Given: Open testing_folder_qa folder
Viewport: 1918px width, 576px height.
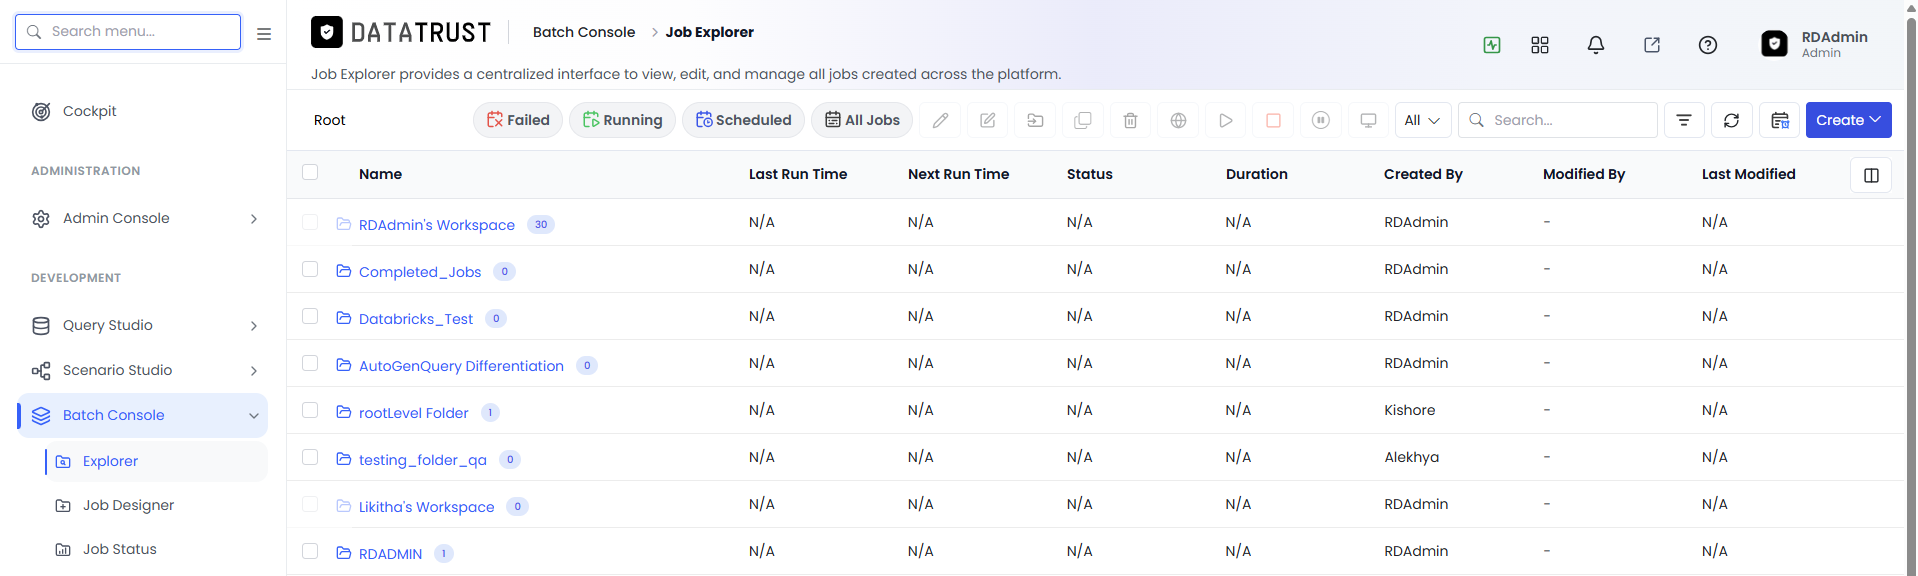Looking at the screenshot, I should coord(423,460).
